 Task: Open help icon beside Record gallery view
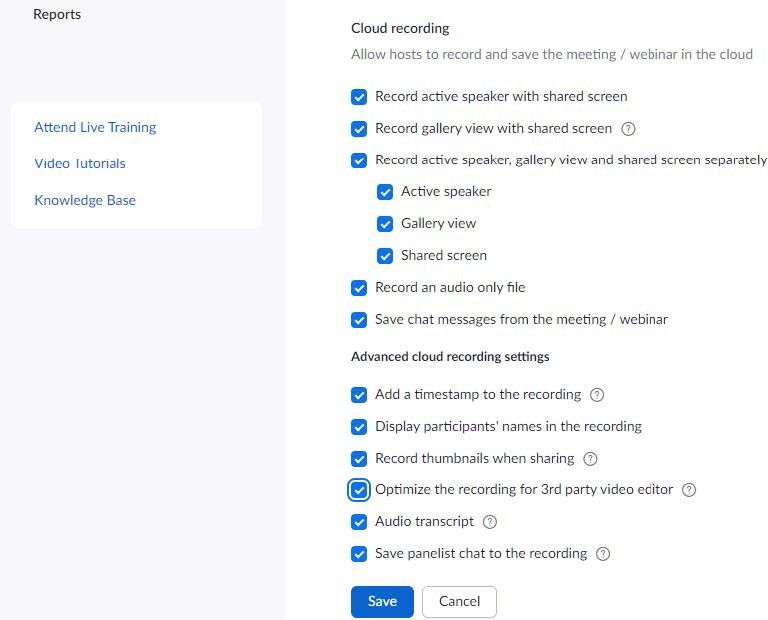pyautogui.click(x=628, y=129)
